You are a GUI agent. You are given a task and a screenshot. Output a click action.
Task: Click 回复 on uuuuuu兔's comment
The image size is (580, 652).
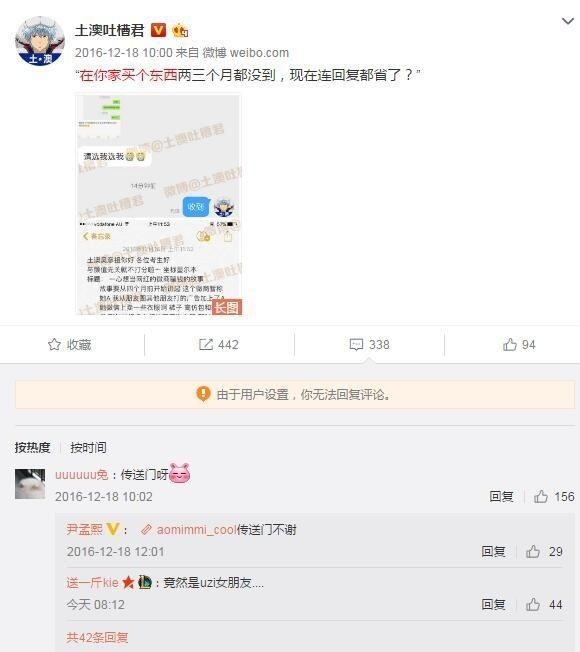click(x=501, y=496)
